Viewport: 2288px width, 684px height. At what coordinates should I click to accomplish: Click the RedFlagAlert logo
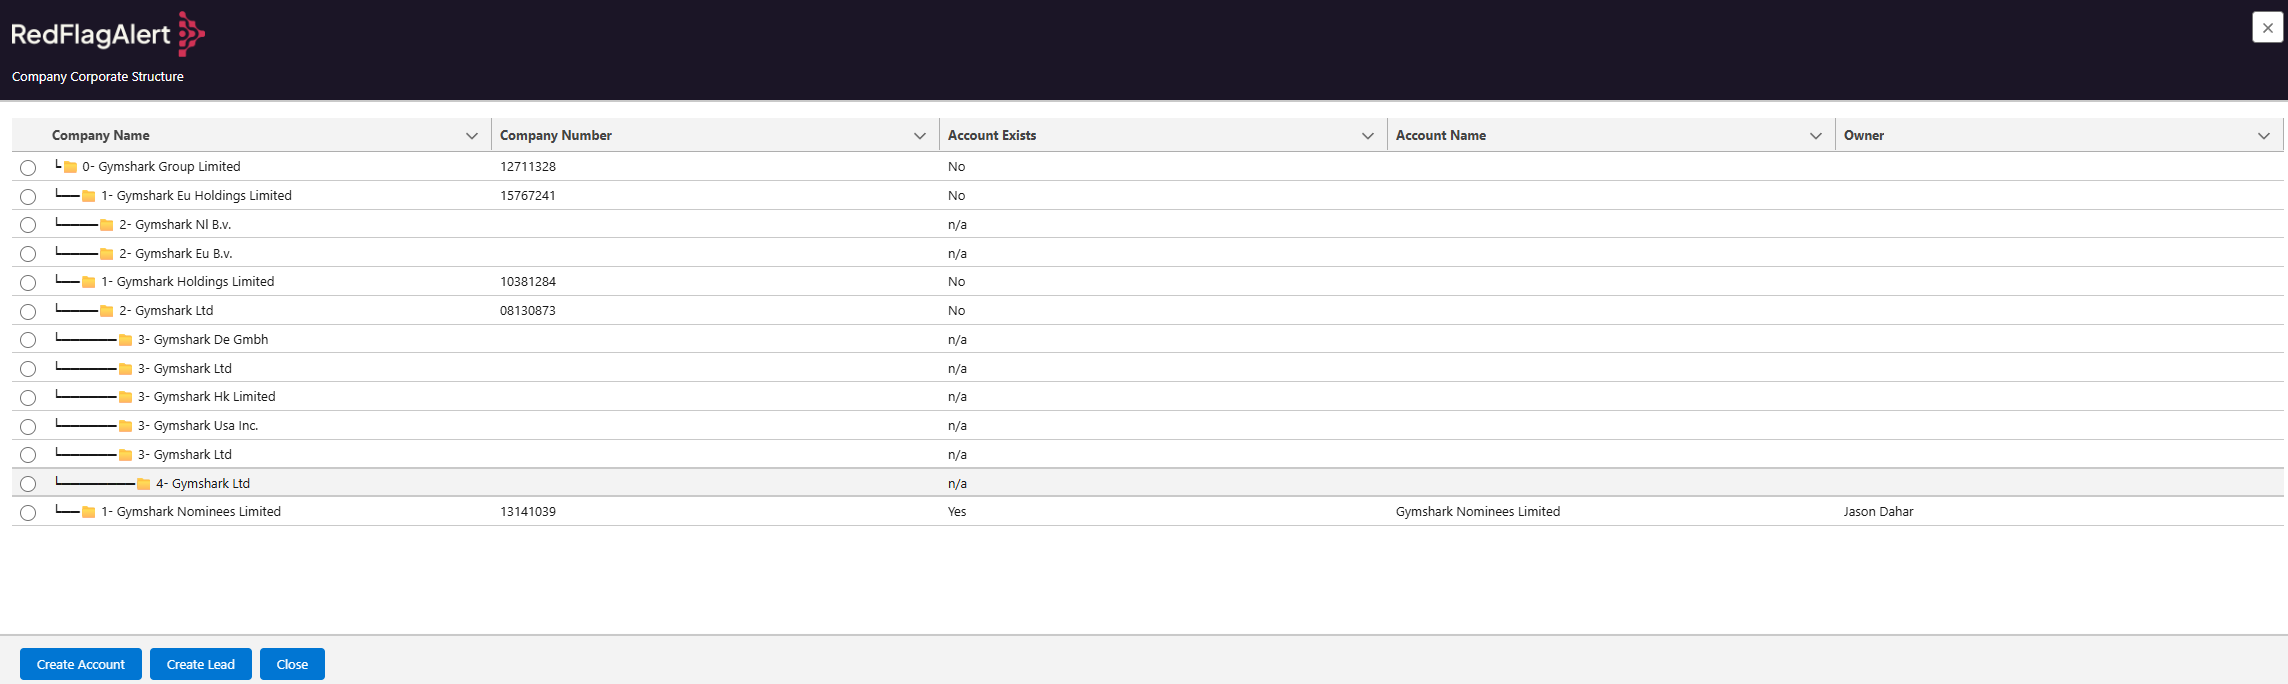pos(108,34)
